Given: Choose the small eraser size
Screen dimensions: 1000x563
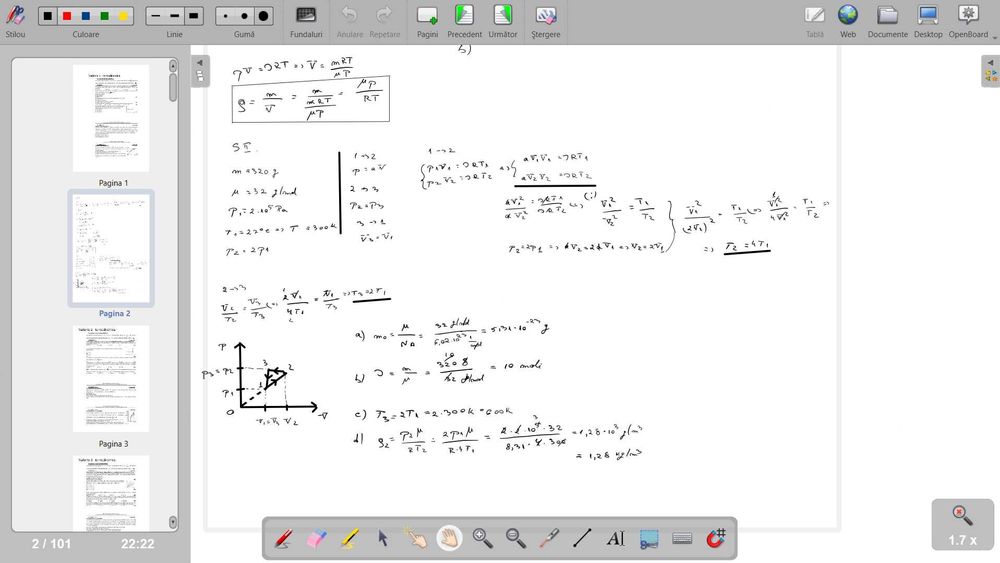Looking at the screenshot, I should pos(226,16).
